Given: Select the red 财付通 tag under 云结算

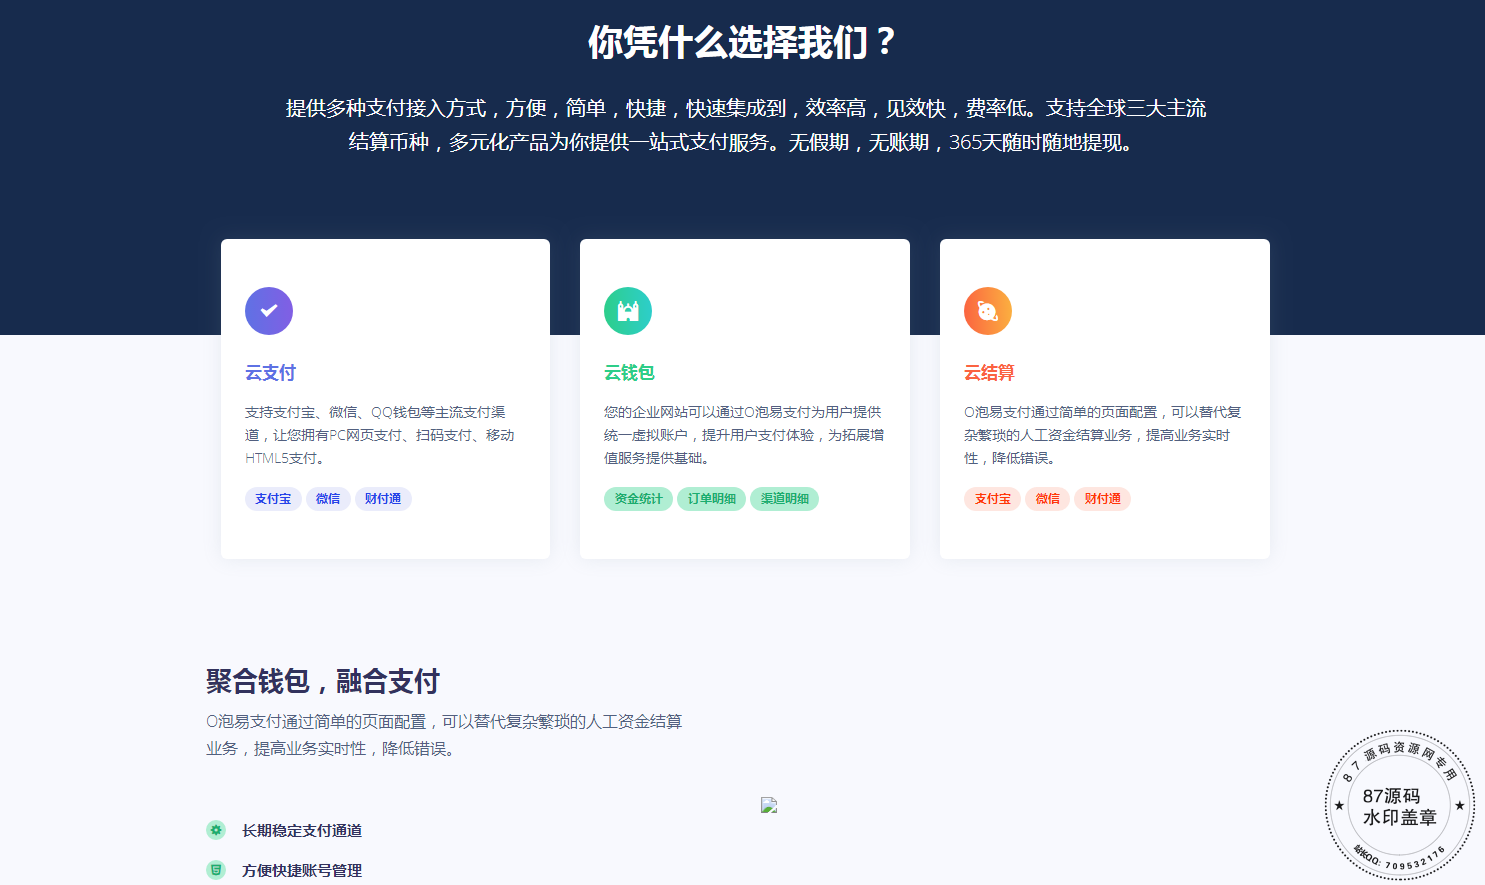Looking at the screenshot, I should (x=1102, y=499).
